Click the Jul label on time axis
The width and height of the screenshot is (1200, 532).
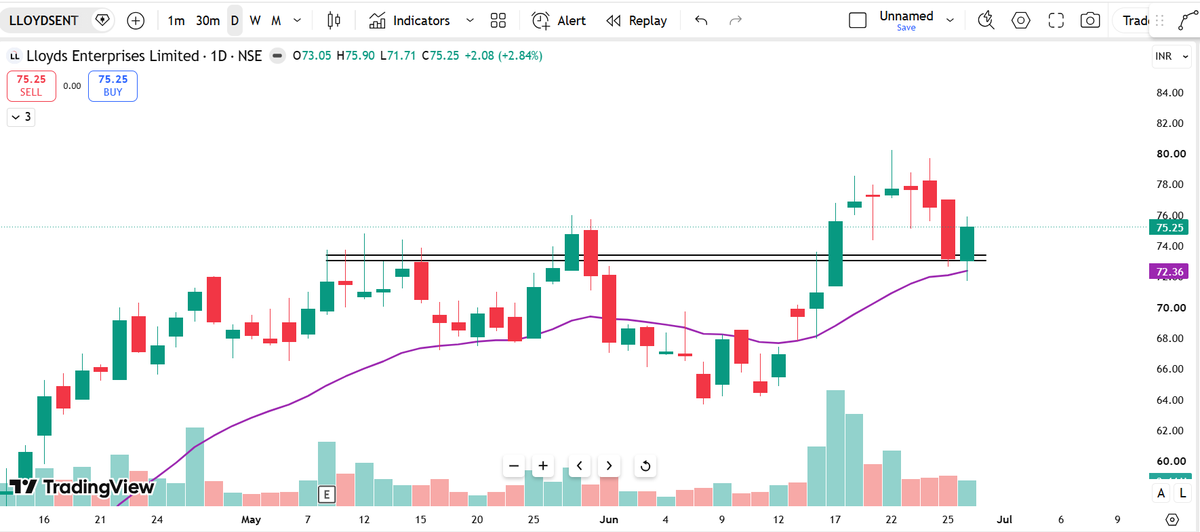tap(1006, 520)
